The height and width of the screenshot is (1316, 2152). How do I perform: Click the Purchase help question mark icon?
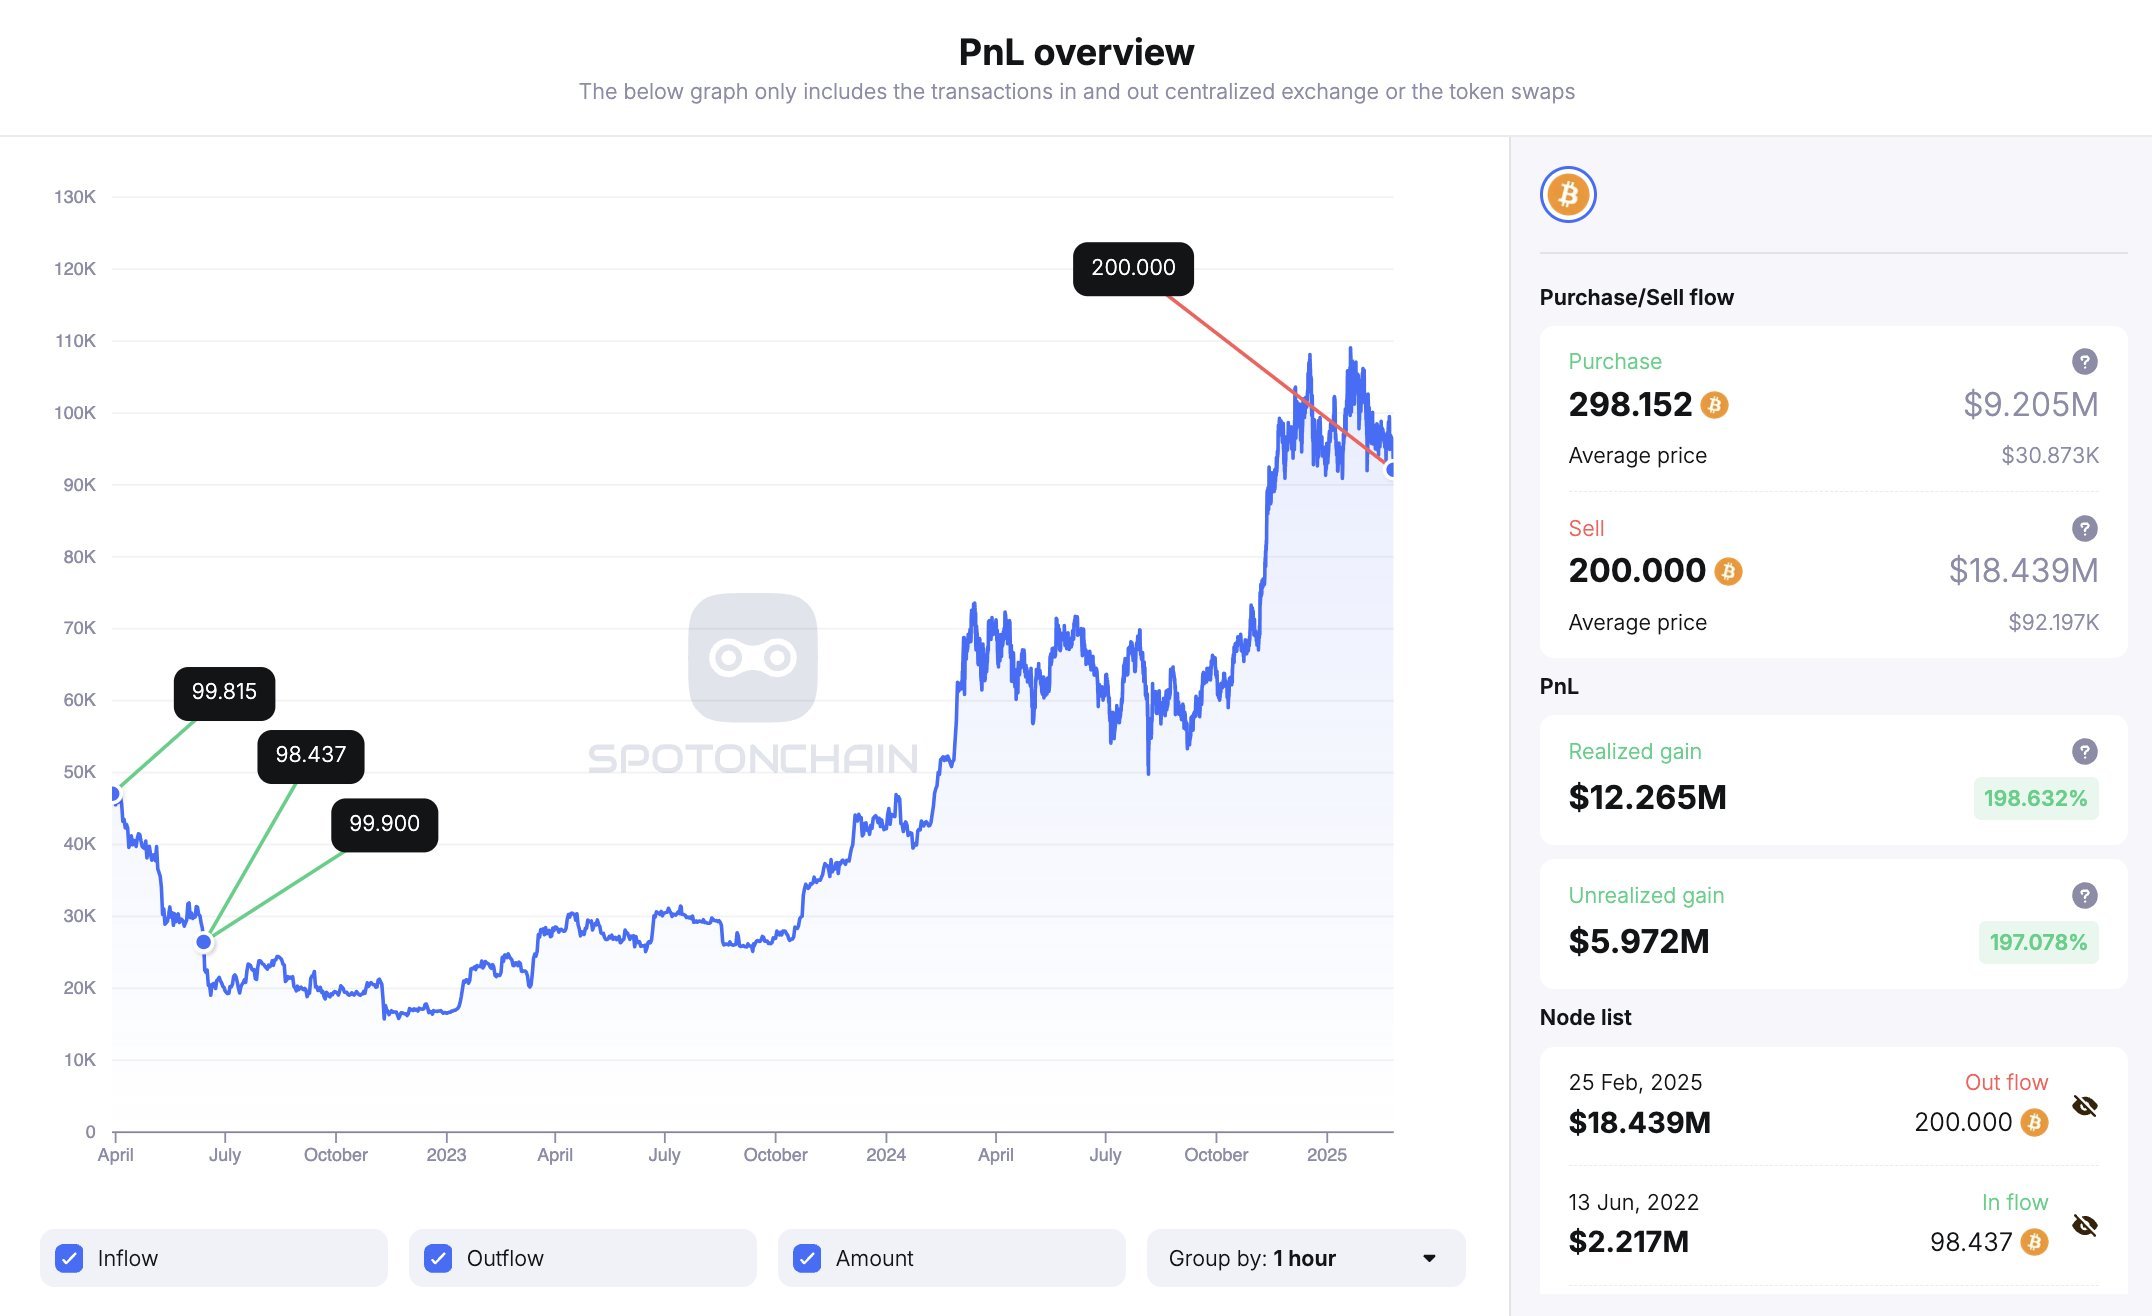tap(2084, 361)
